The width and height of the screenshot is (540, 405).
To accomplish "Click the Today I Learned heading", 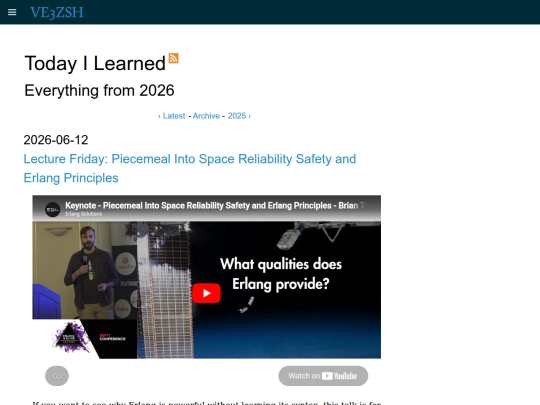I will tap(95, 63).
